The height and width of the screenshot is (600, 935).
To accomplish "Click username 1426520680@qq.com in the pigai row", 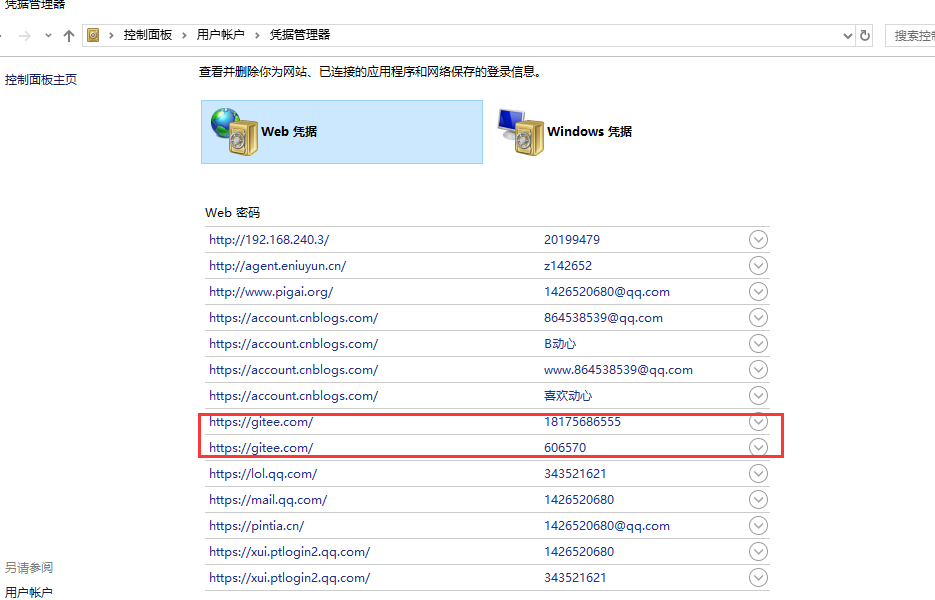I will pos(606,292).
